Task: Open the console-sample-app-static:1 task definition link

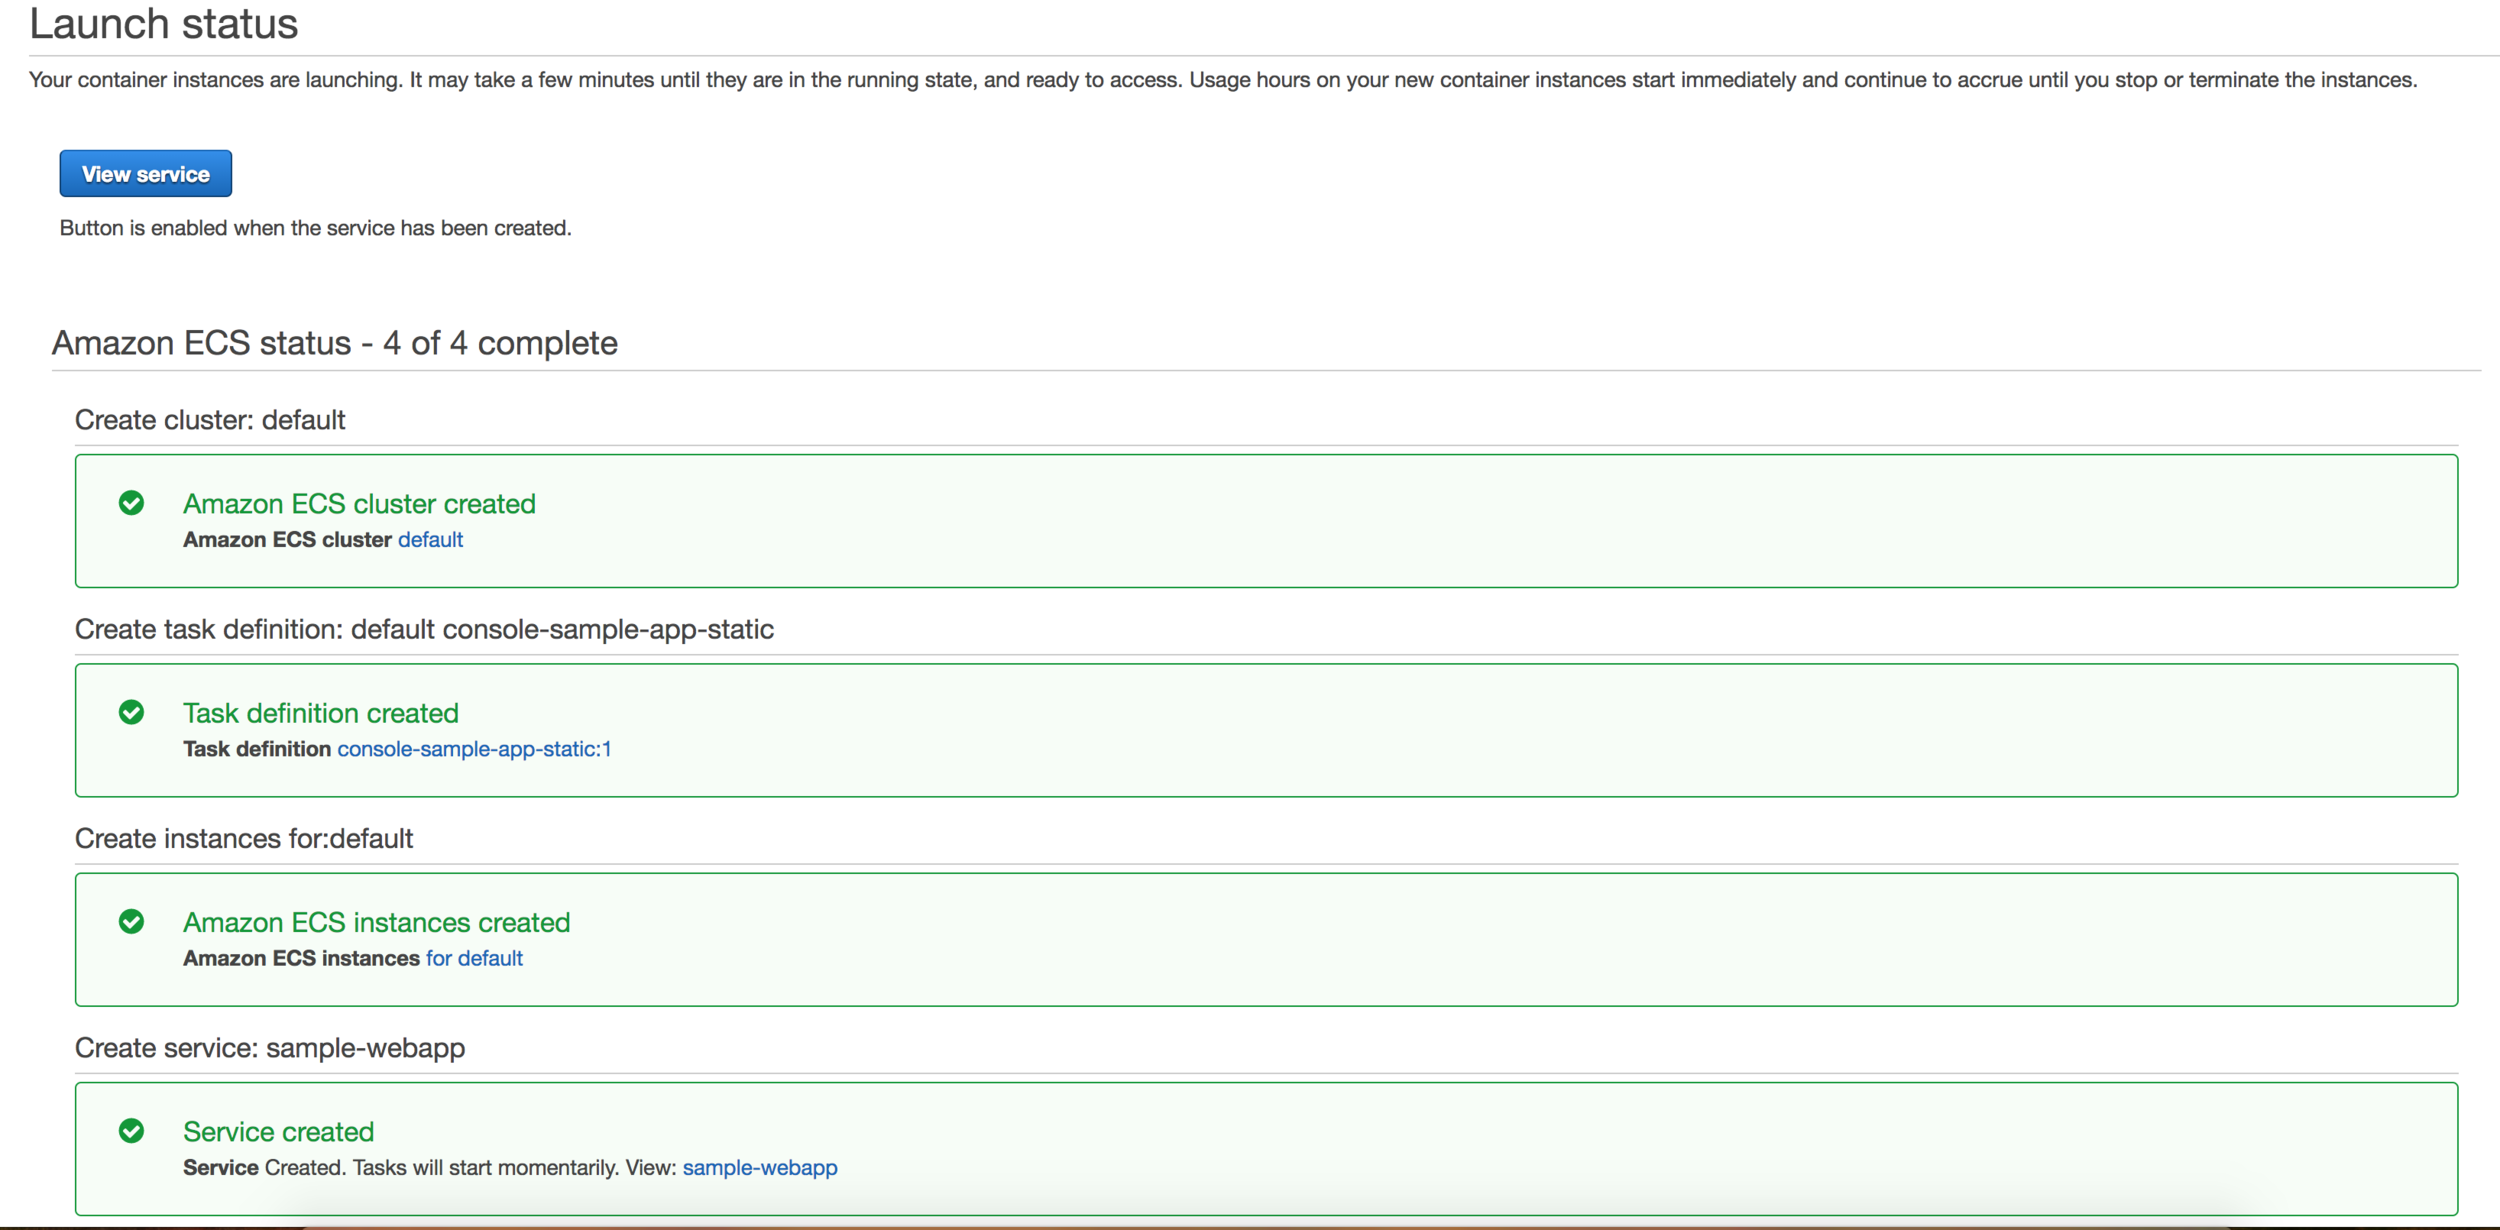Action: click(474, 749)
